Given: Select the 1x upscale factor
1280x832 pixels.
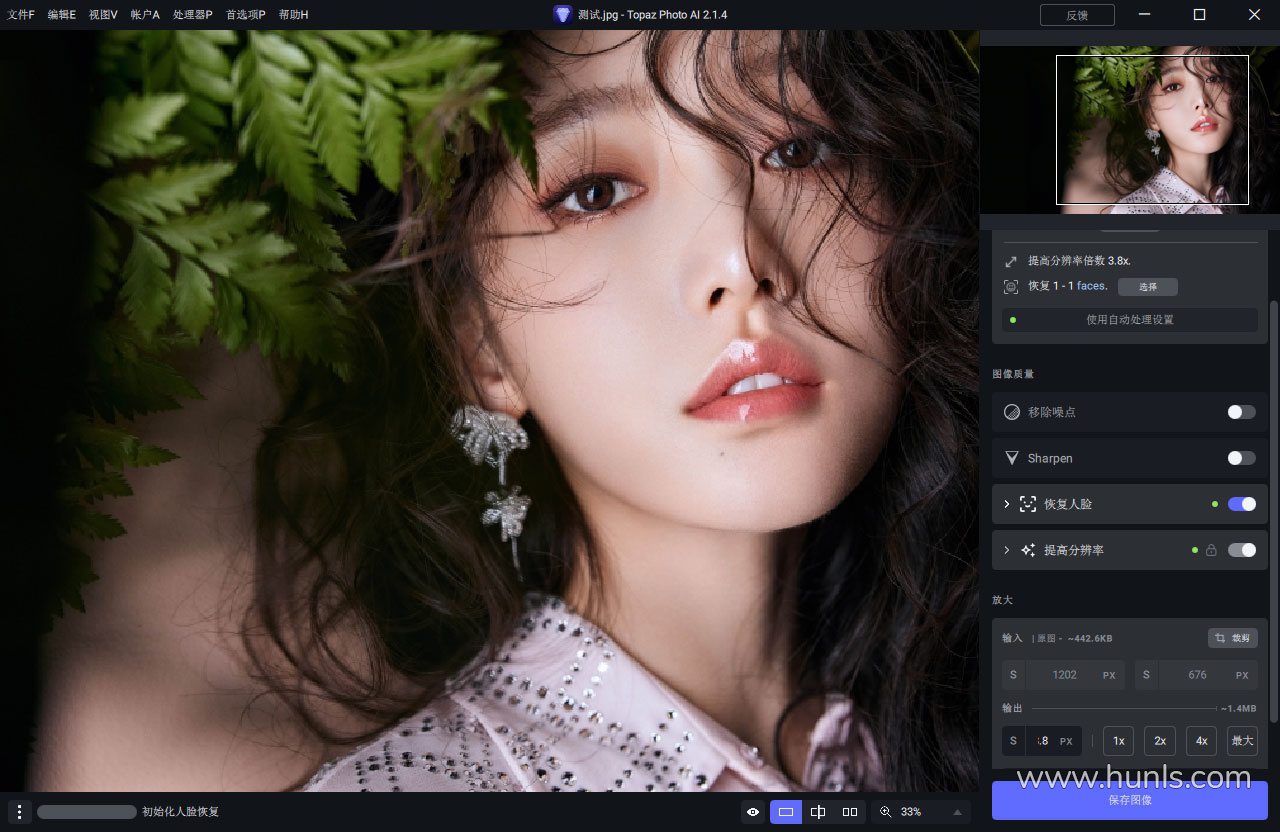Looking at the screenshot, I should pos(1118,741).
